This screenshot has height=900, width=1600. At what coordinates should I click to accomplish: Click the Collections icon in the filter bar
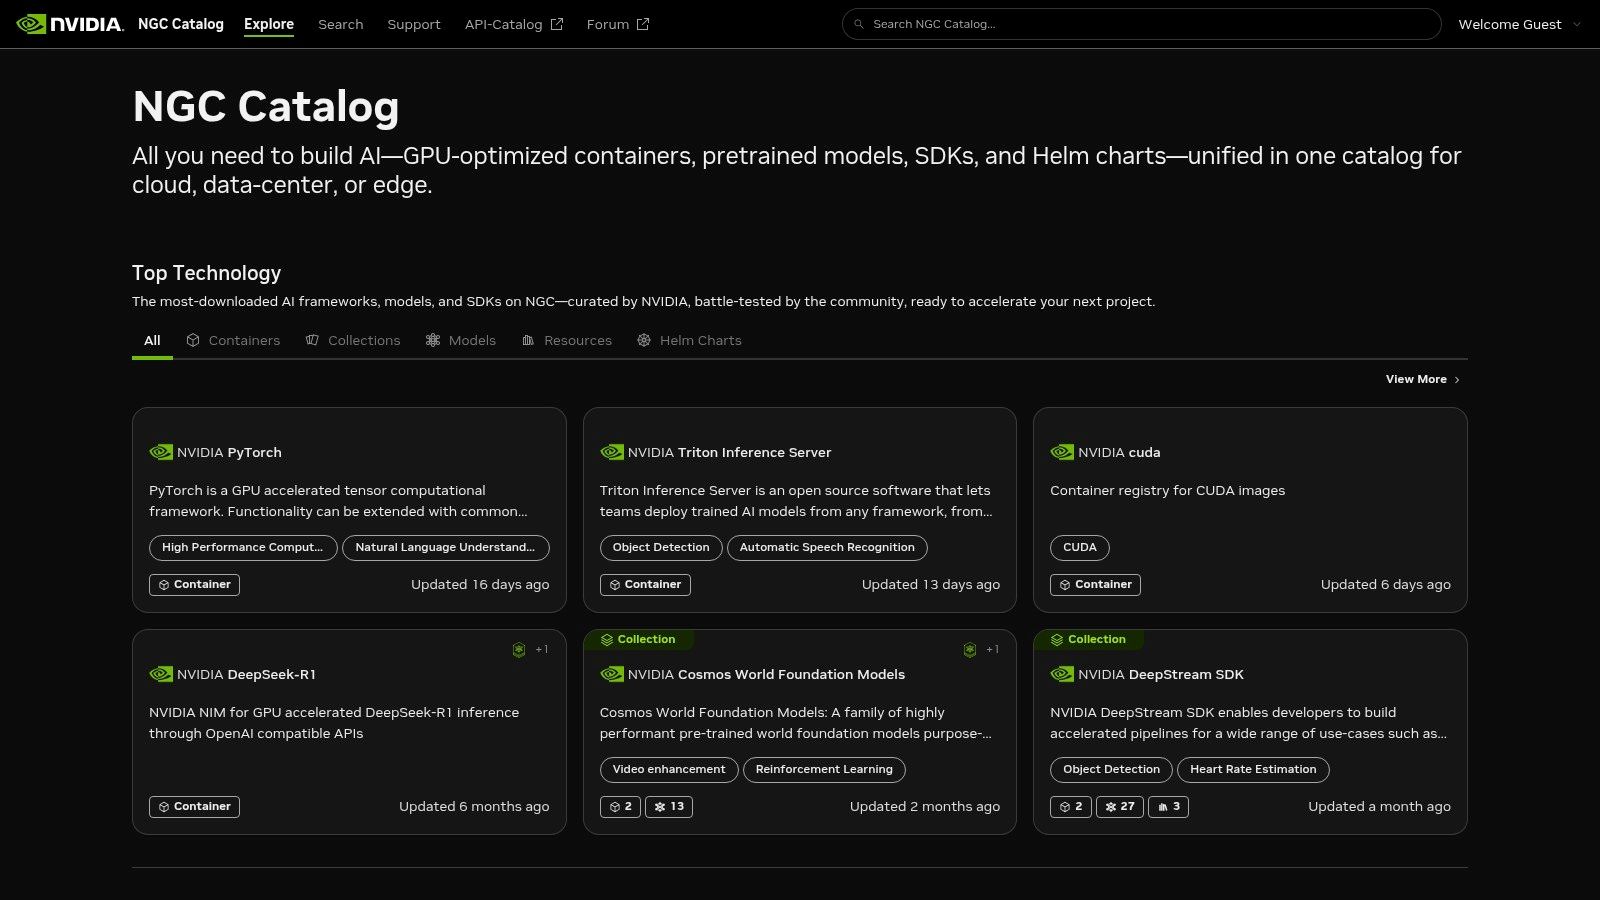click(x=311, y=340)
